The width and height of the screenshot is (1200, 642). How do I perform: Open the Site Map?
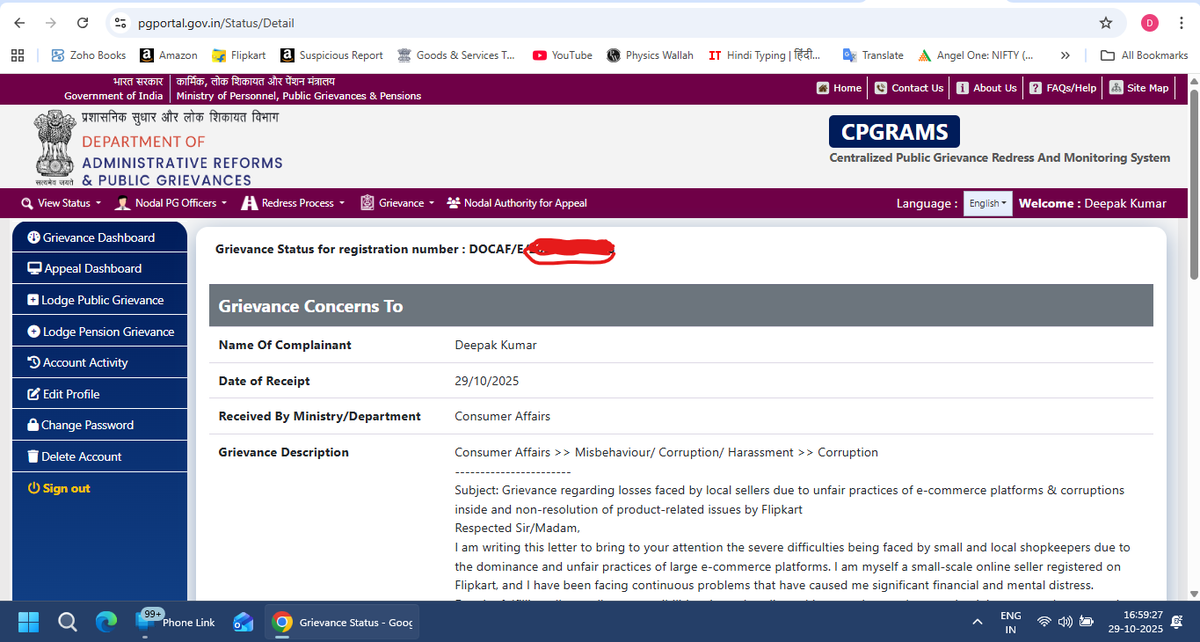pos(1139,88)
